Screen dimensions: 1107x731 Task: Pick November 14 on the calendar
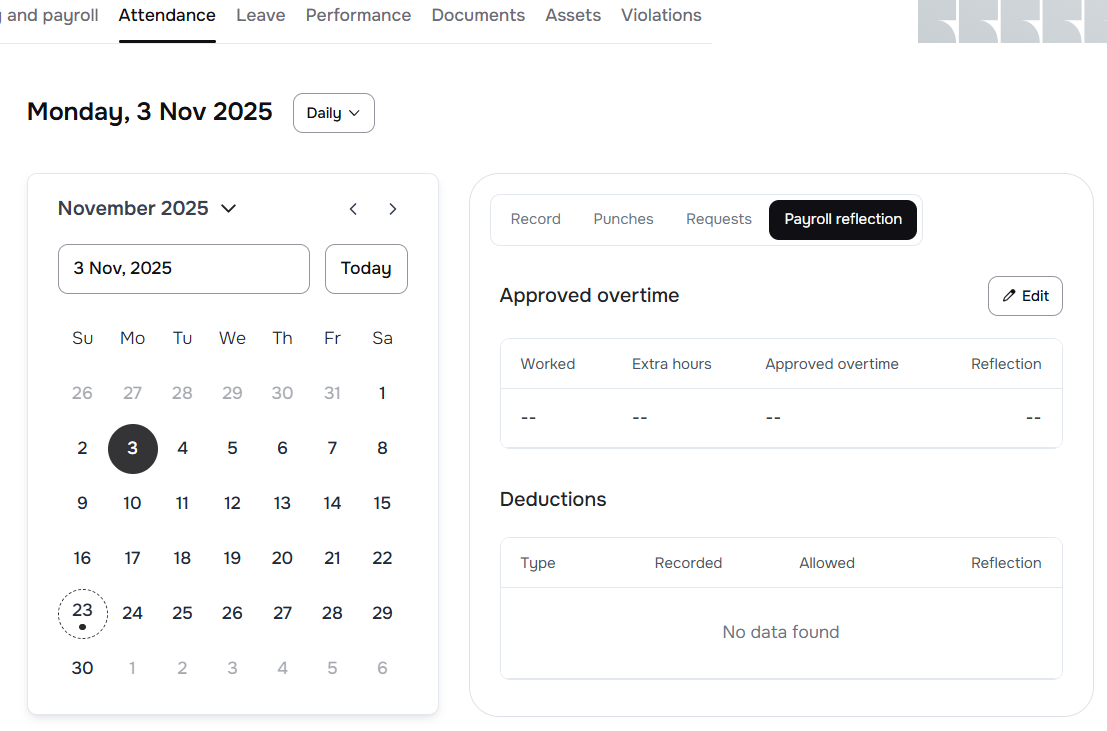click(x=332, y=503)
